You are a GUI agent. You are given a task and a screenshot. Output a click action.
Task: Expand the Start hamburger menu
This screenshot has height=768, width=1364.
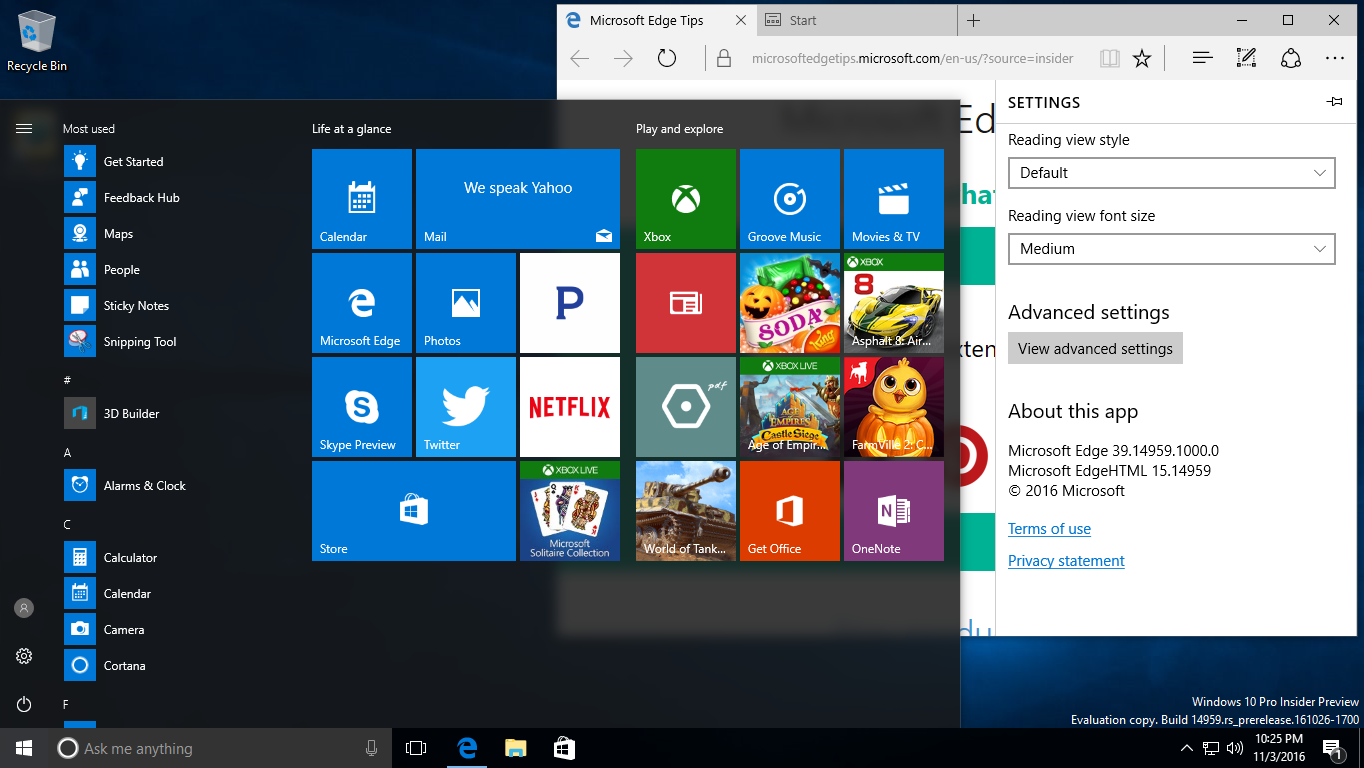pos(24,128)
